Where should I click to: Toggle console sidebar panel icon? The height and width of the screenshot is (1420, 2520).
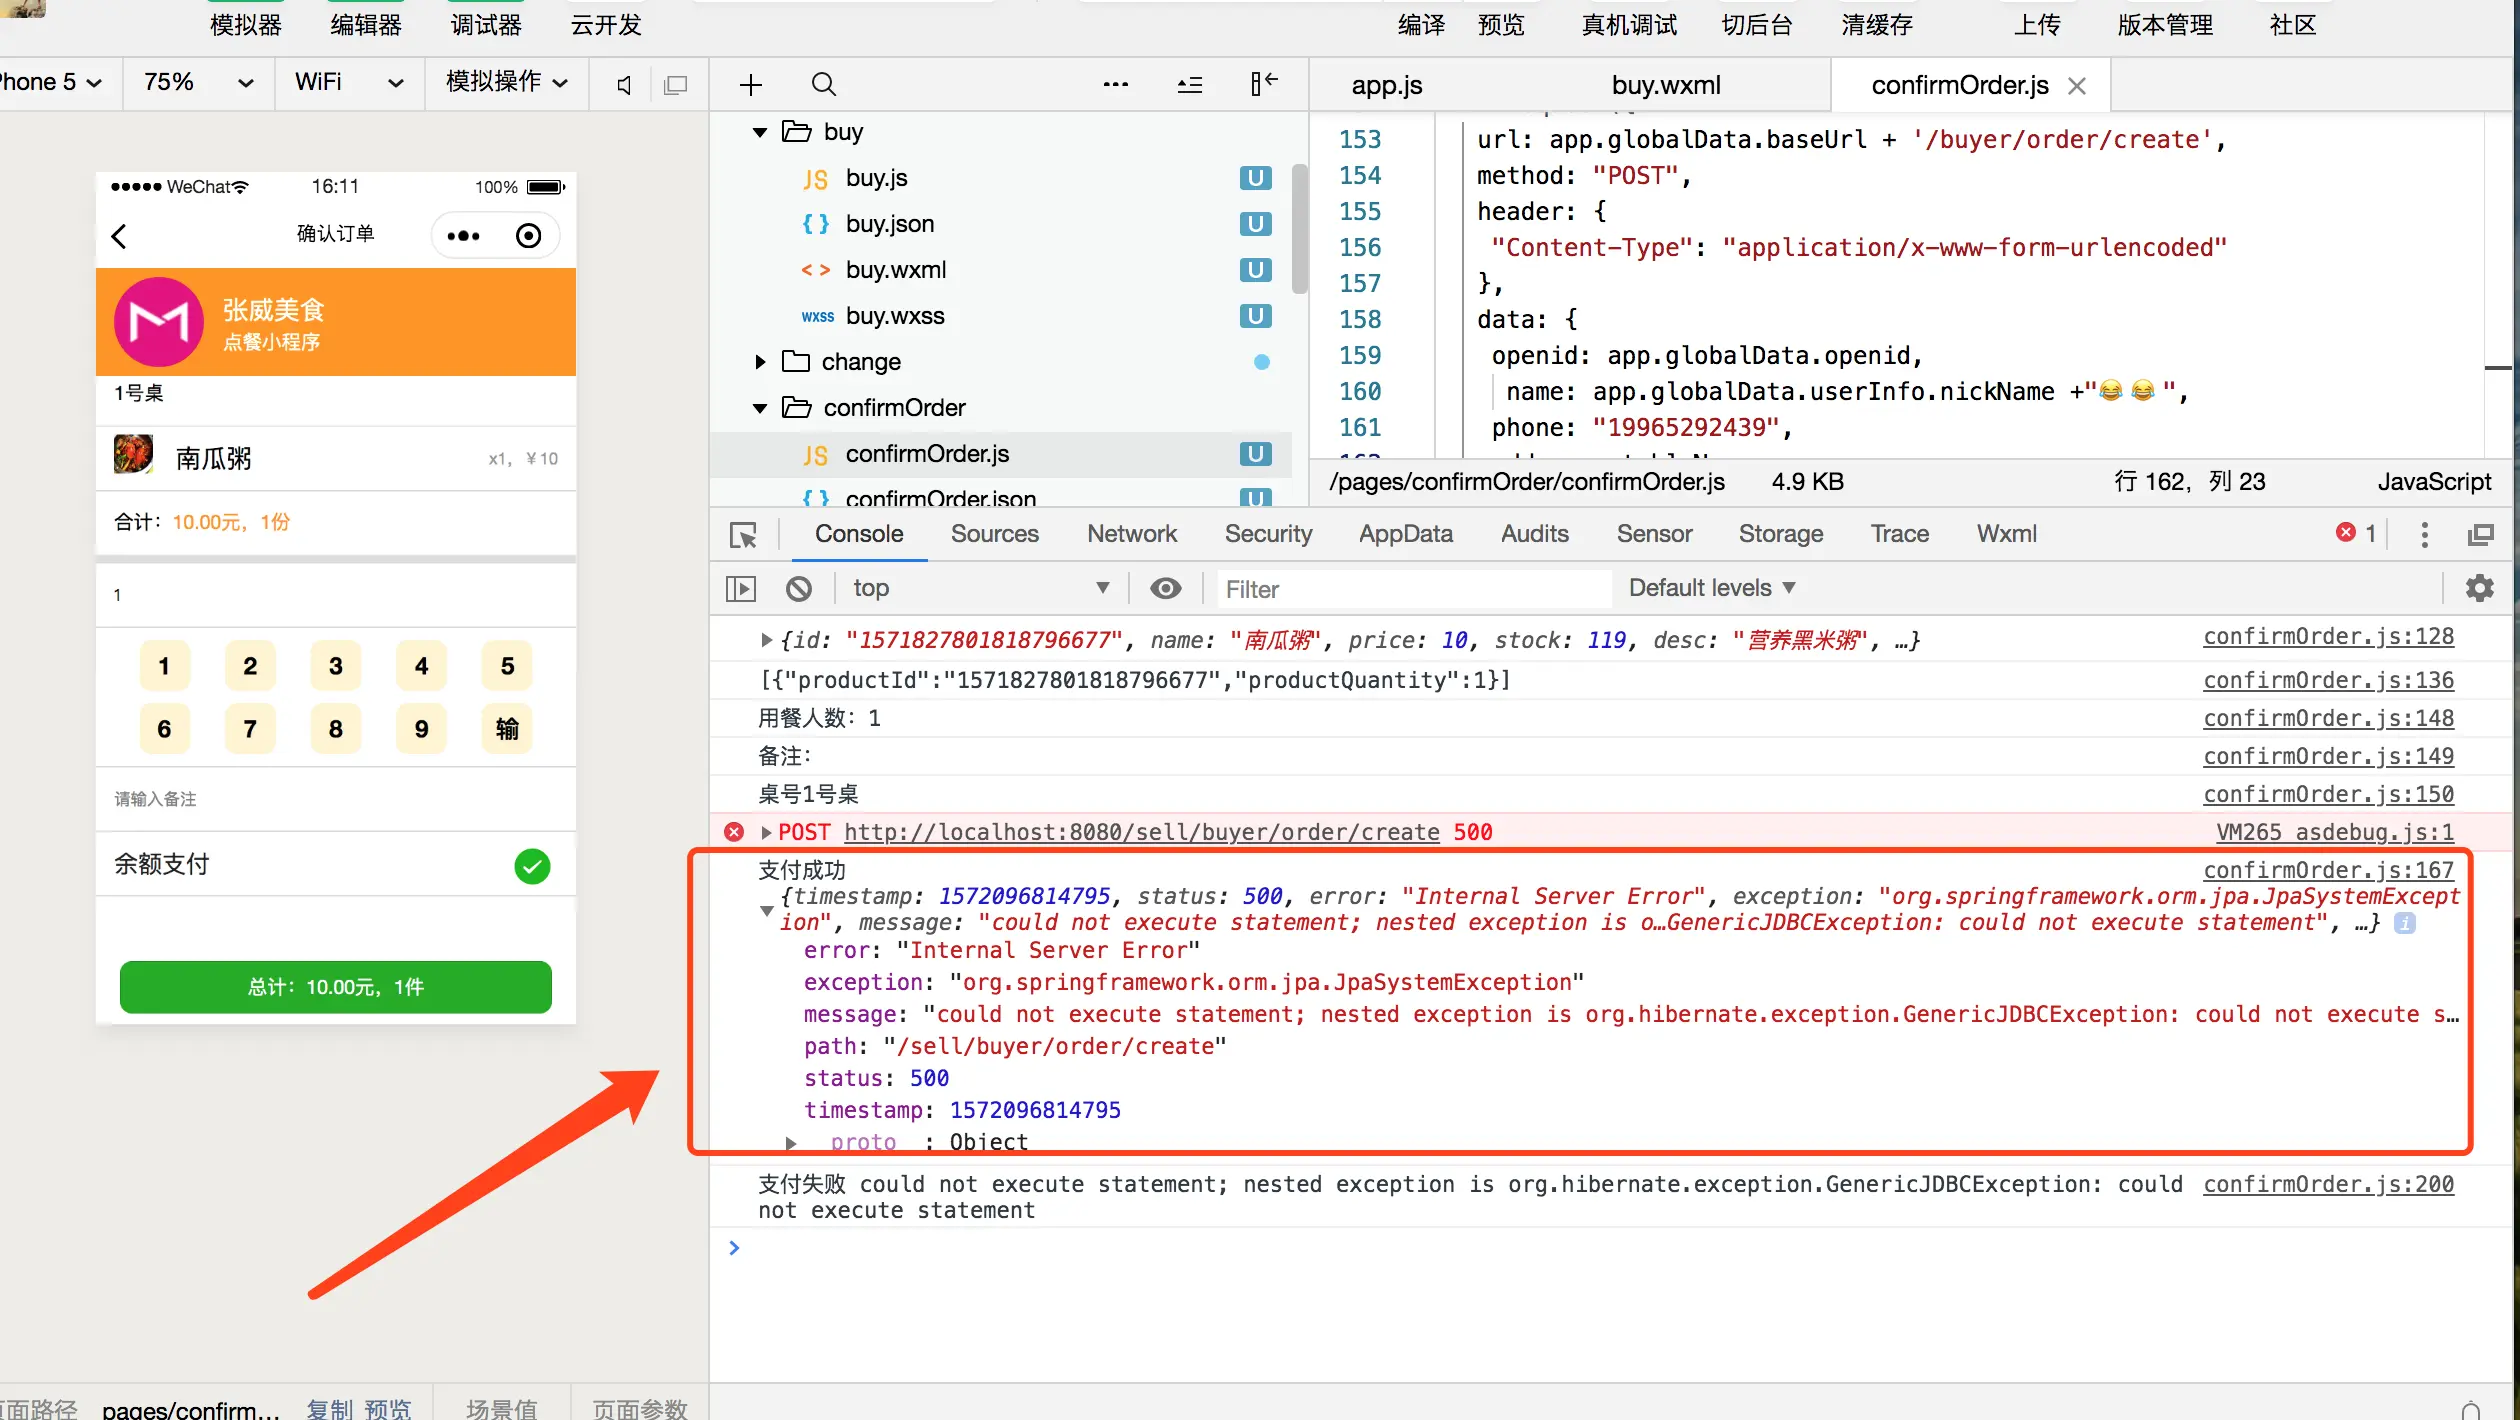tap(740, 589)
